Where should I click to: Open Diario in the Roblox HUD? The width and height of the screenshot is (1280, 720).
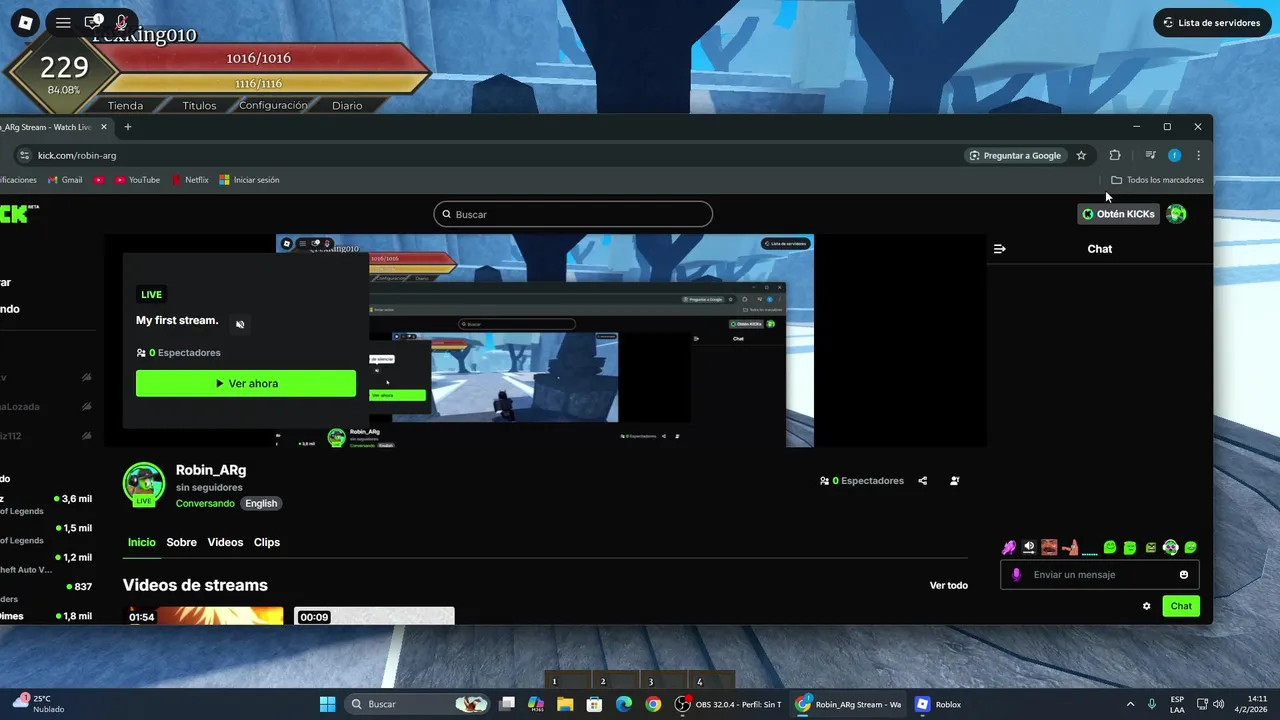(x=347, y=105)
